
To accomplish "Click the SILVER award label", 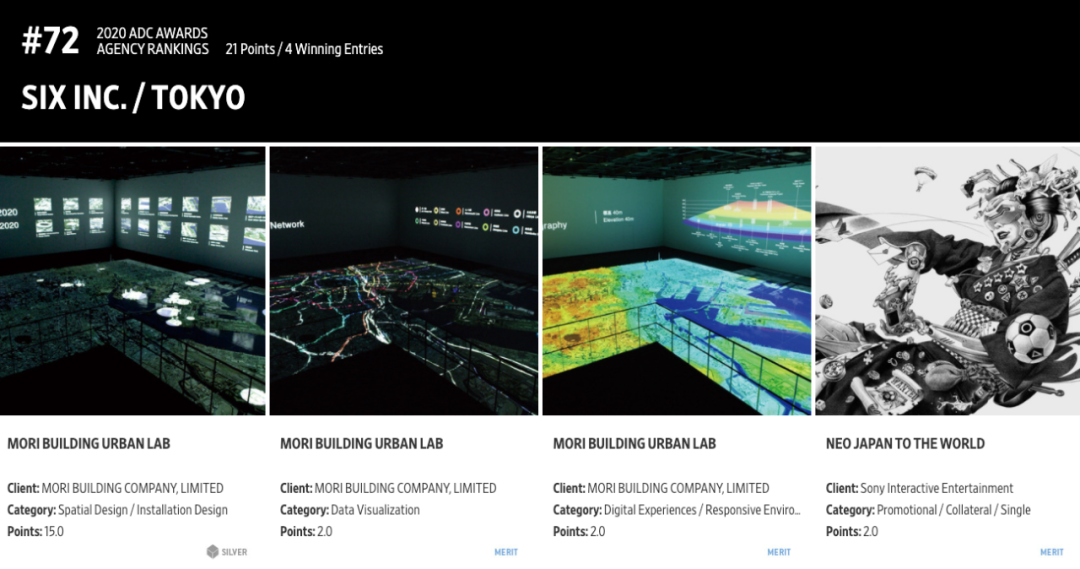I will [x=234, y=552].
